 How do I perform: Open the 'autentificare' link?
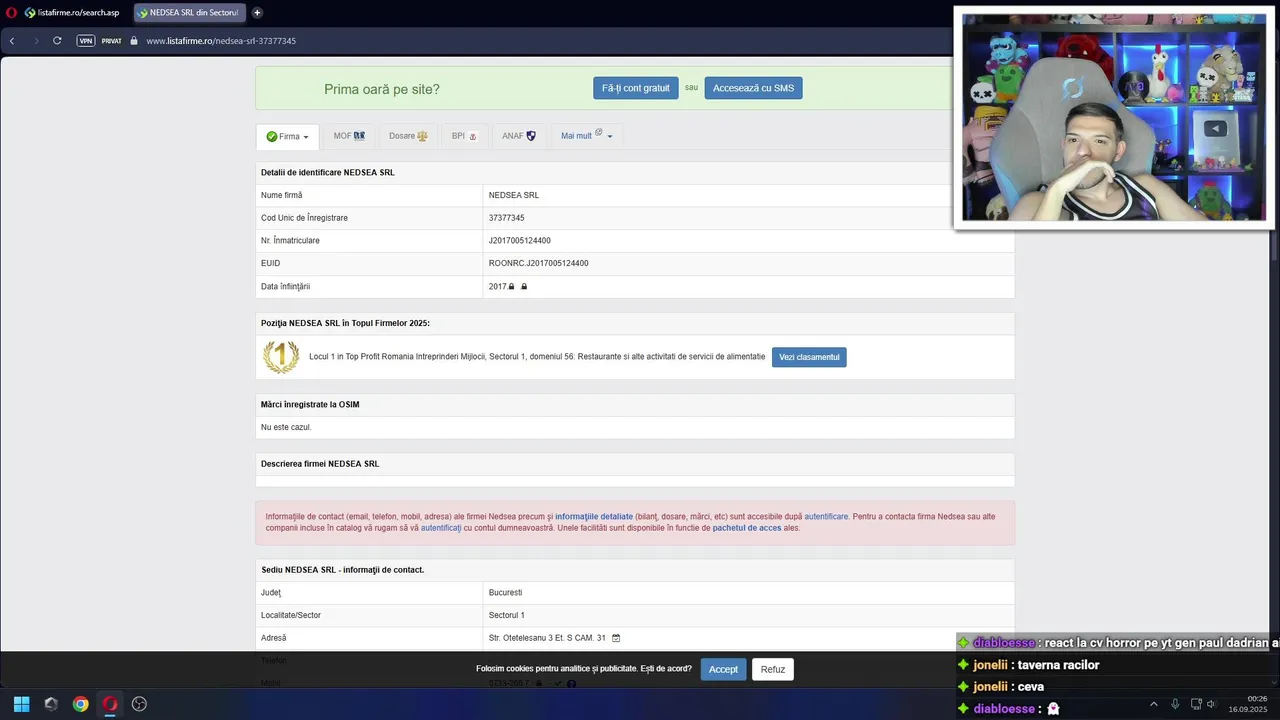[x=826, y=517]
